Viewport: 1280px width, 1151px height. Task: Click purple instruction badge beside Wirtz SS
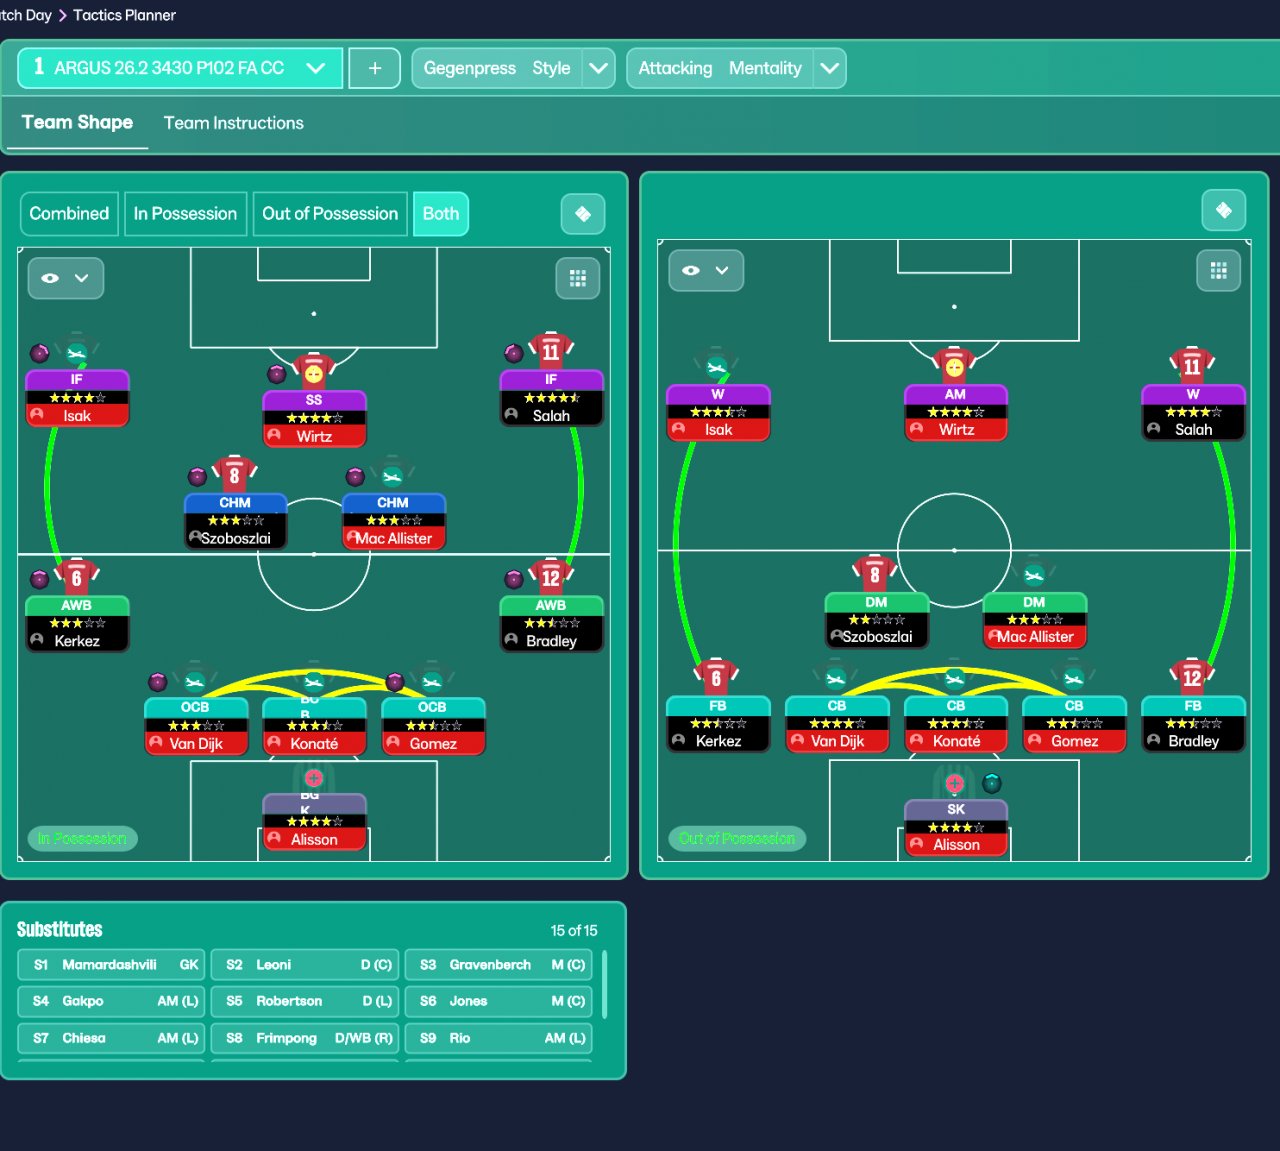277,374
